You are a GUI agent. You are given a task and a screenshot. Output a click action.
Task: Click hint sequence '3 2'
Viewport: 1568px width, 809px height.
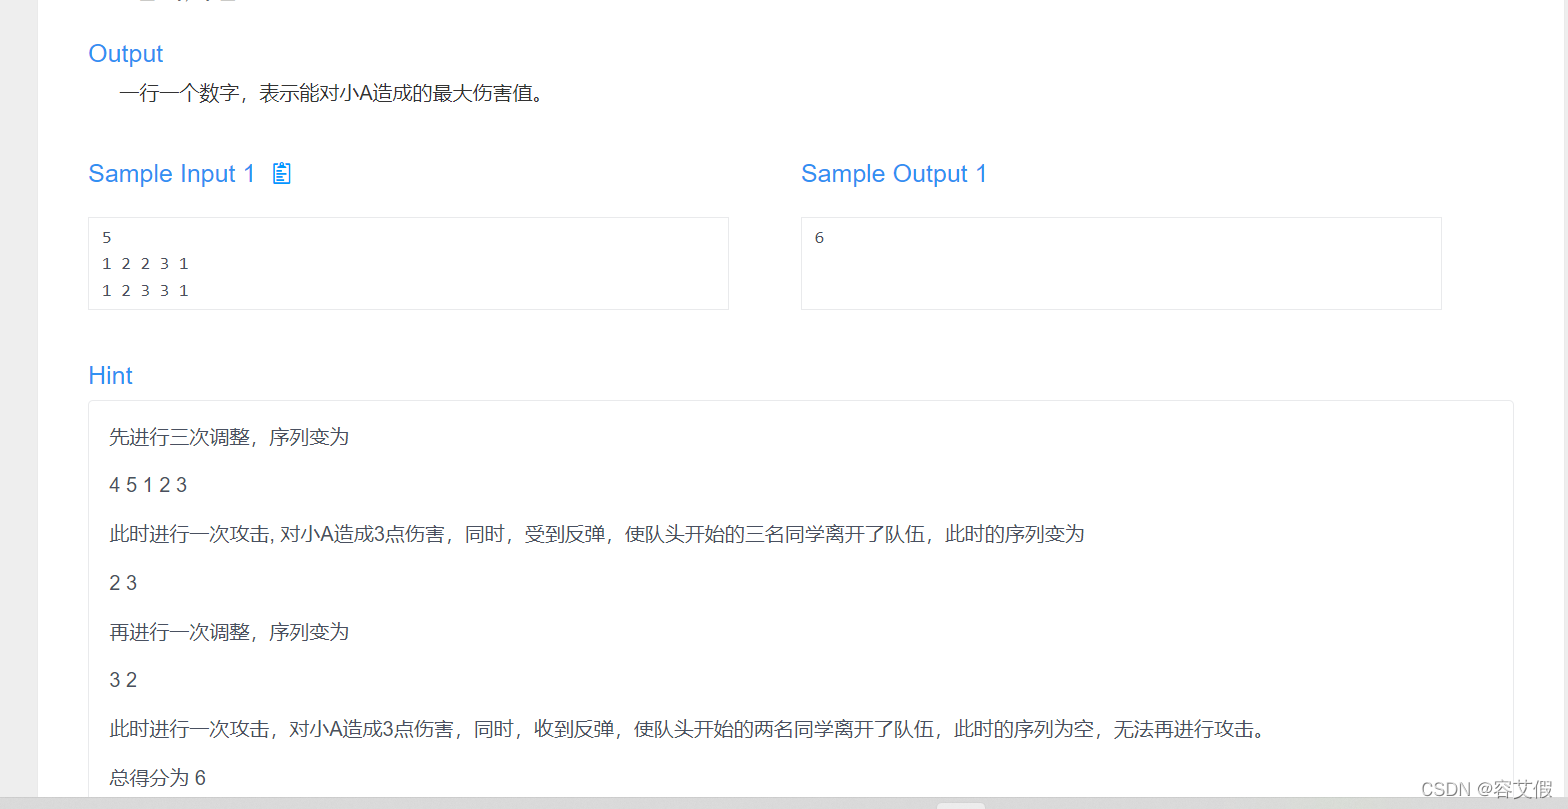click(x=123, y=680)
